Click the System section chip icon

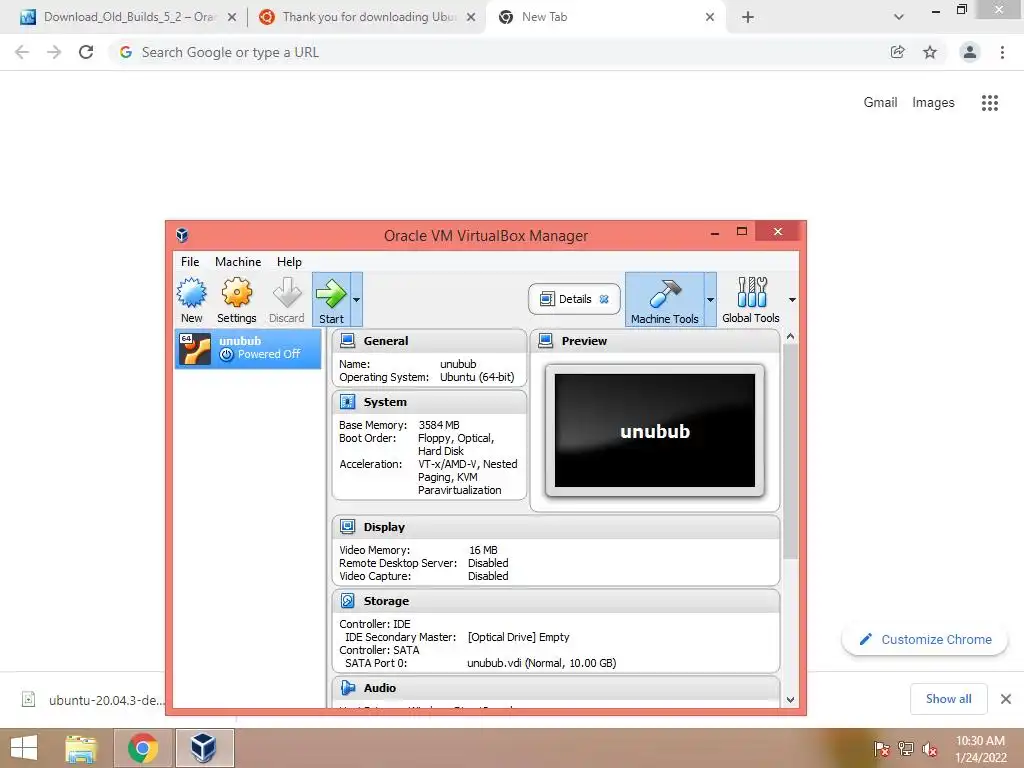347,402
